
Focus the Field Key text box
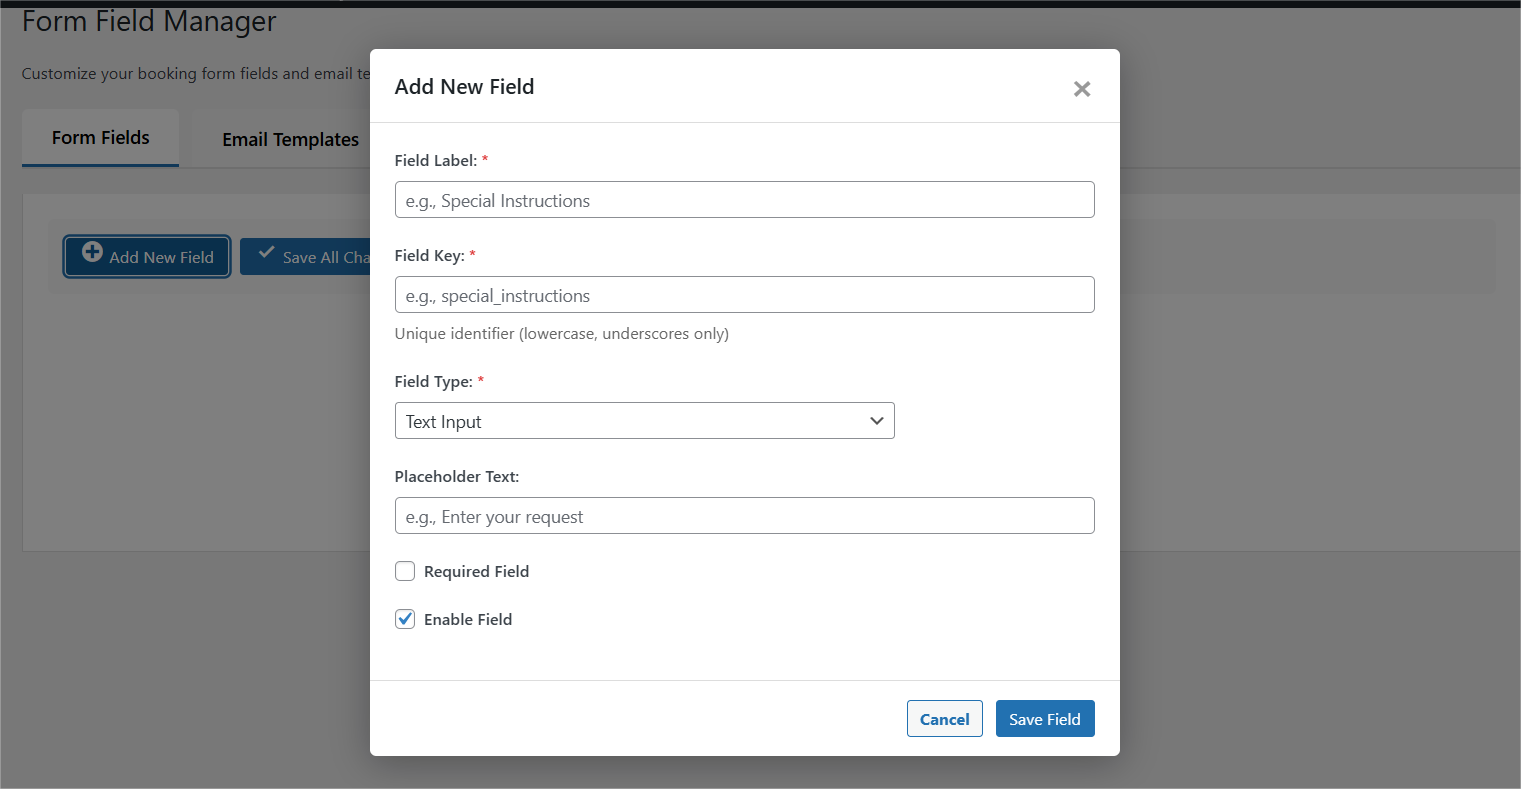click(744, 294)
